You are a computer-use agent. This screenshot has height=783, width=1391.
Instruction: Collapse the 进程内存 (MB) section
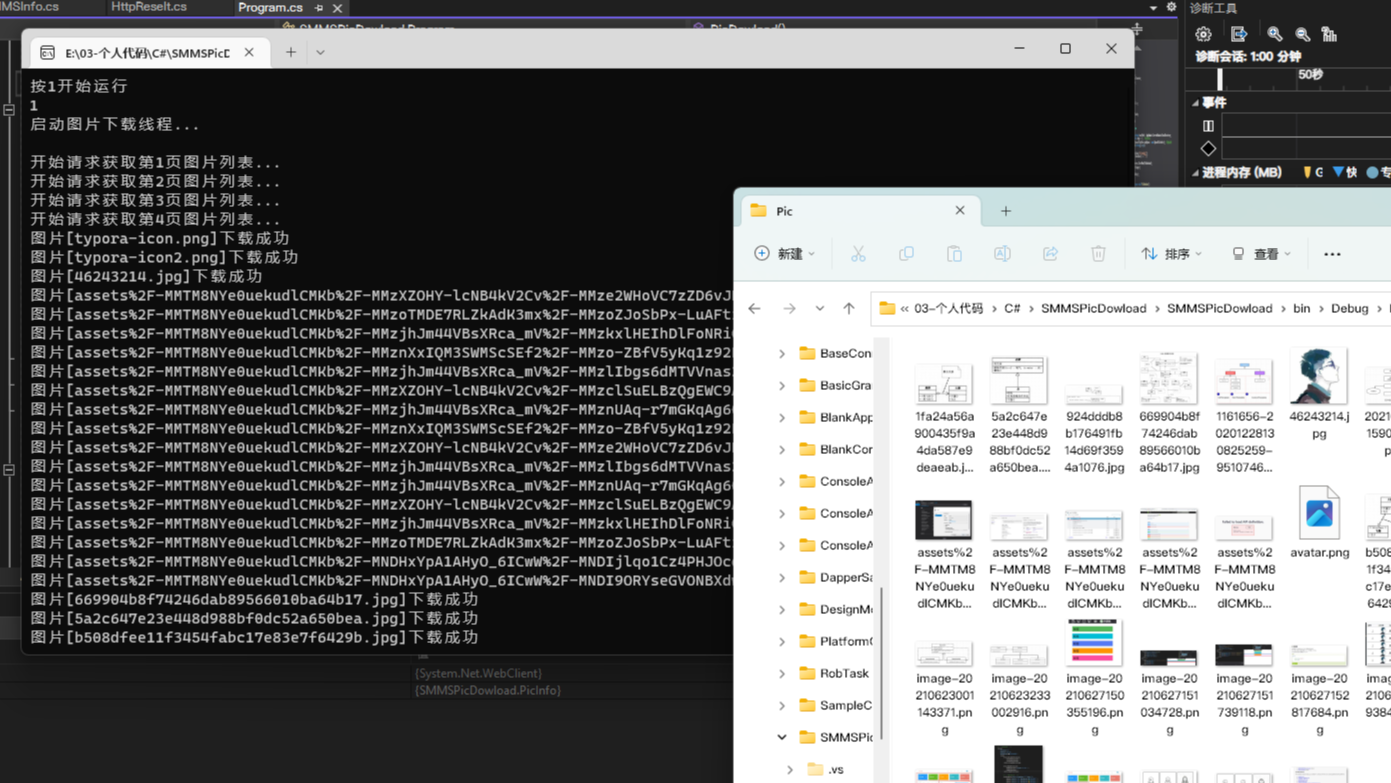[1195, 173]
